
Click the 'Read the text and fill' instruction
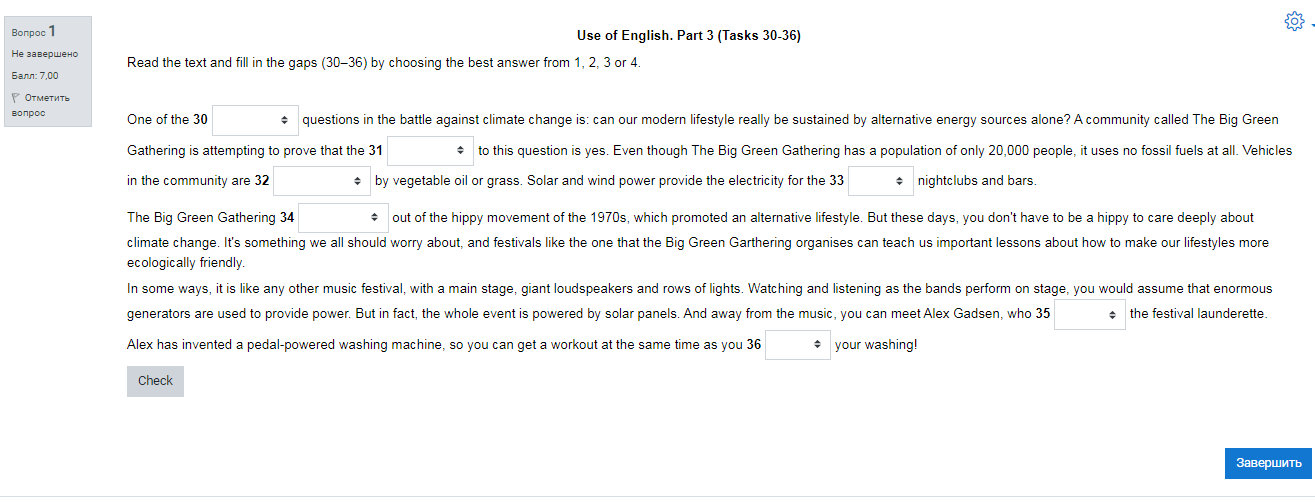tap(384, 62)
